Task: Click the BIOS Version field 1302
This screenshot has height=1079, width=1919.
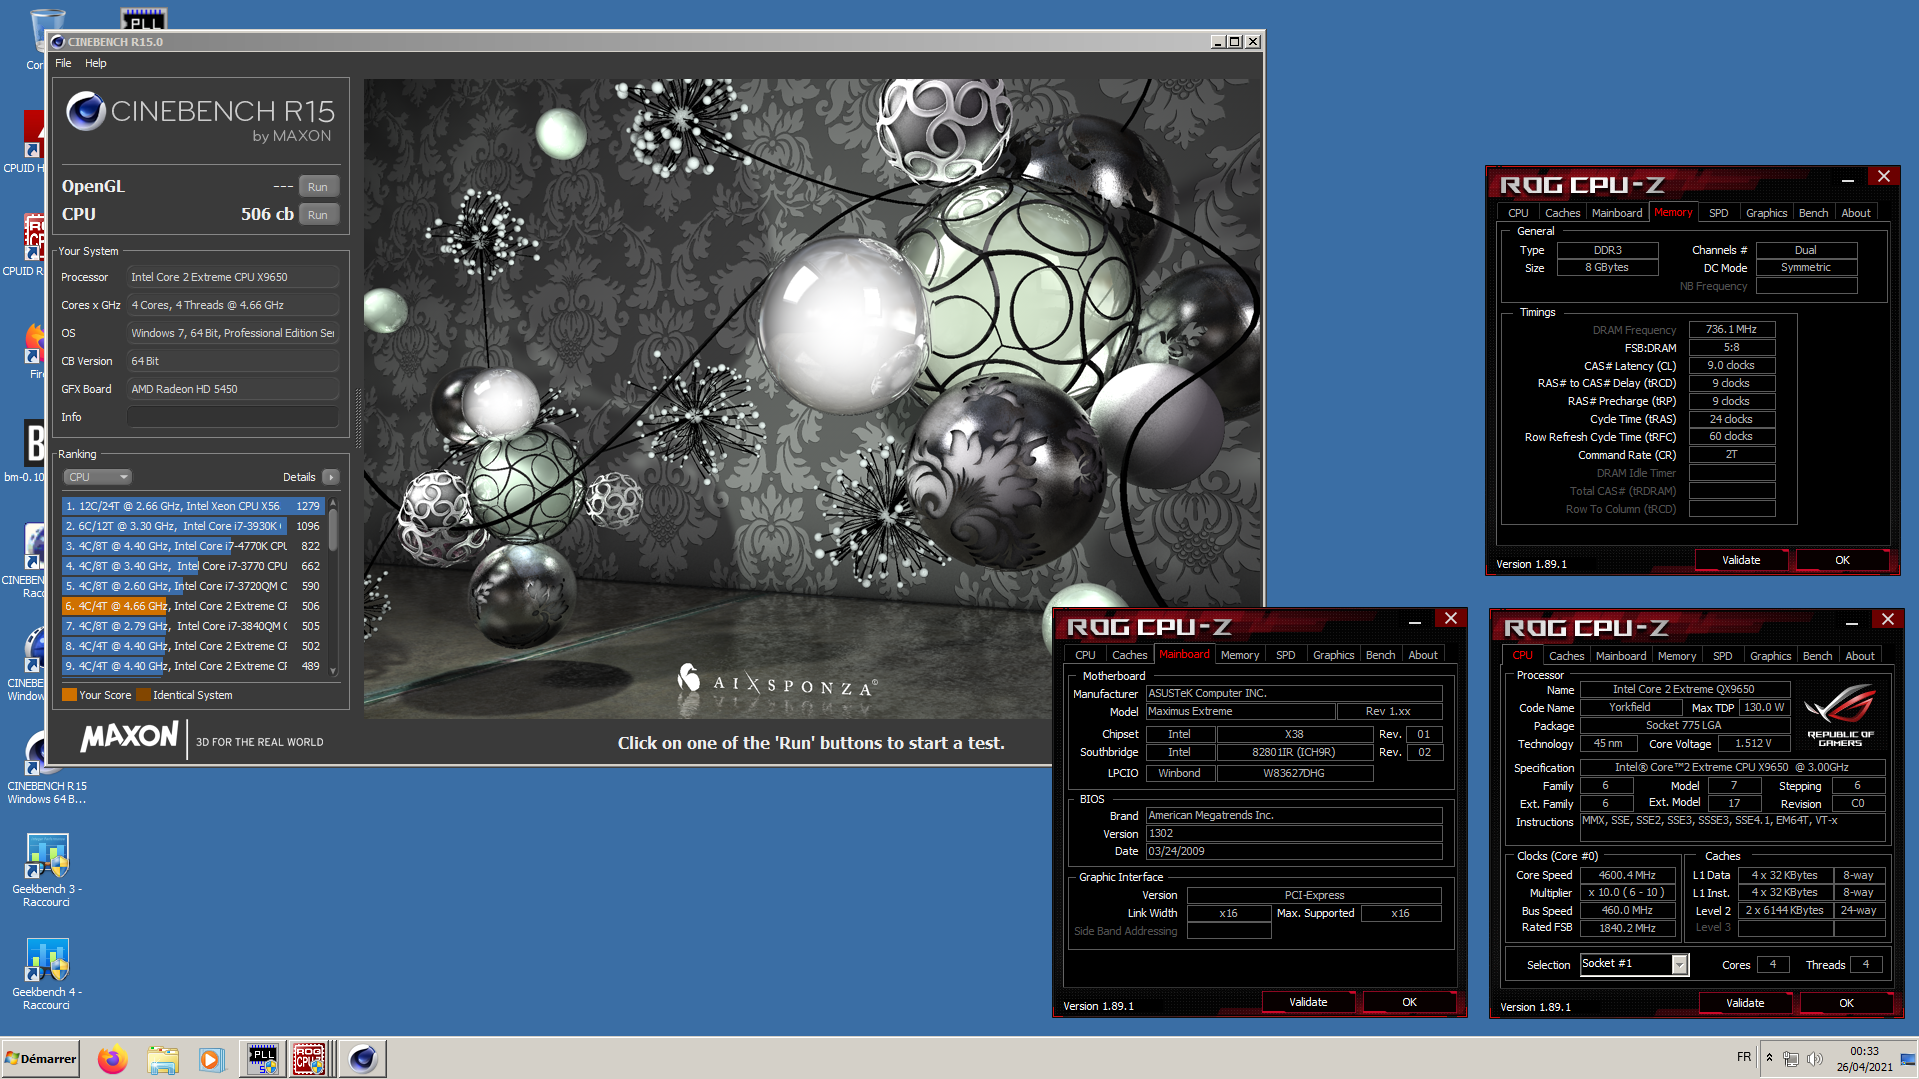Action: pos(1294,833)
